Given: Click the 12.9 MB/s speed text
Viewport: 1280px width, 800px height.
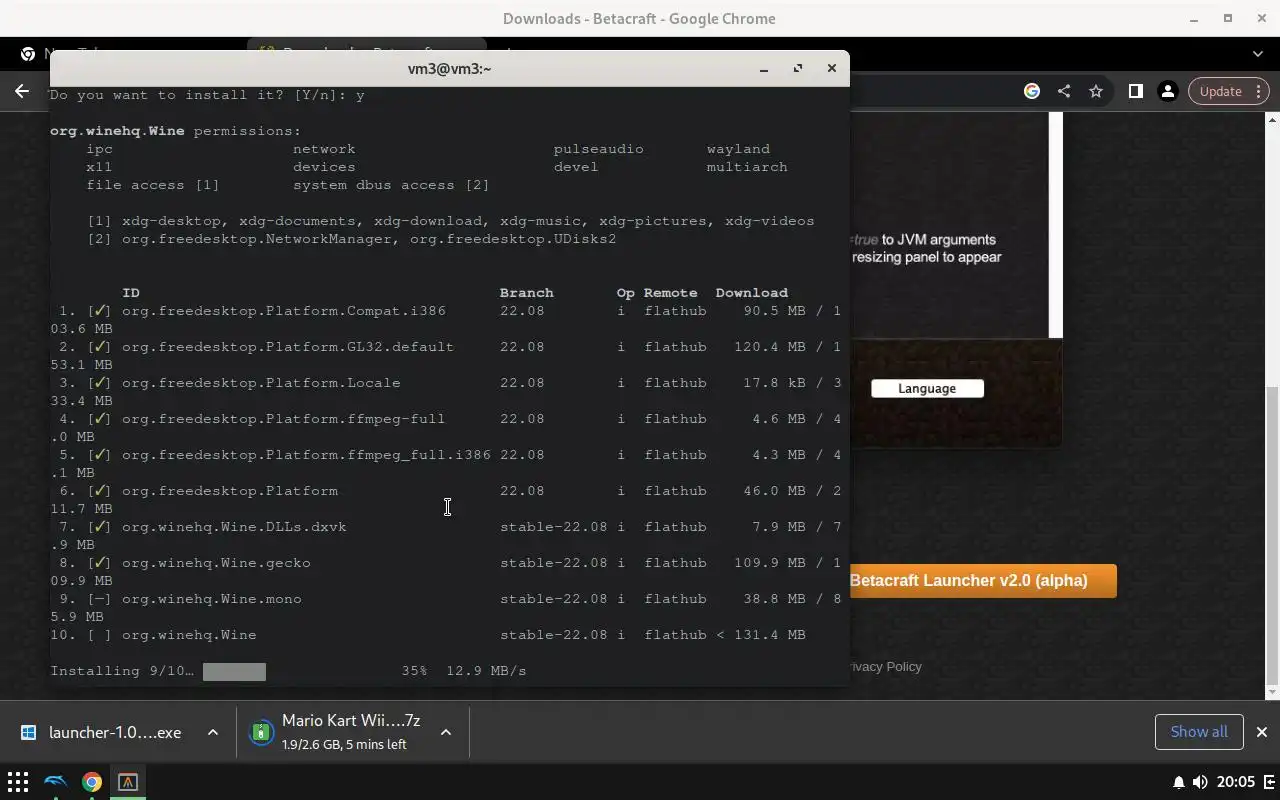Looking at the screenshot, I should pyautogui.click(x=486, y=671).
